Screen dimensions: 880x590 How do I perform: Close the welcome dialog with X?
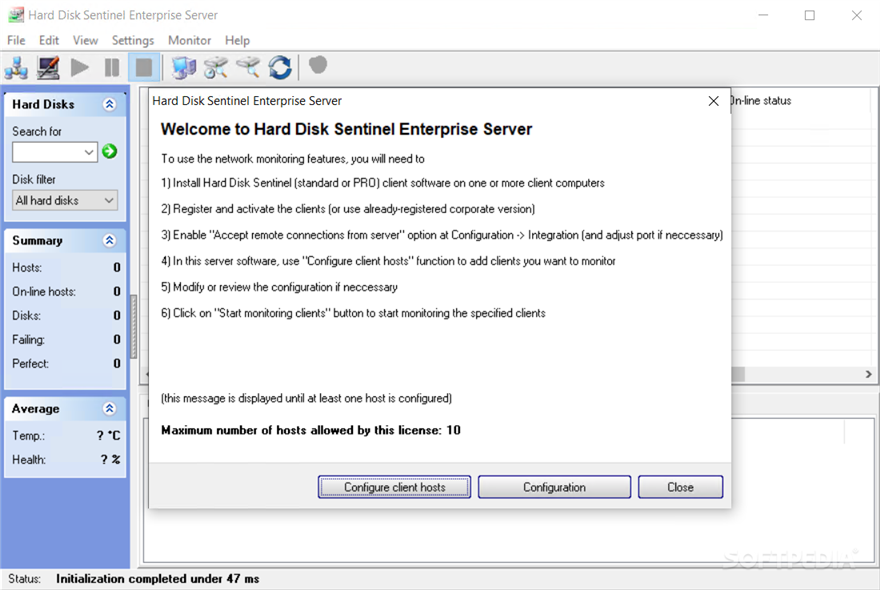coord(713,101)
